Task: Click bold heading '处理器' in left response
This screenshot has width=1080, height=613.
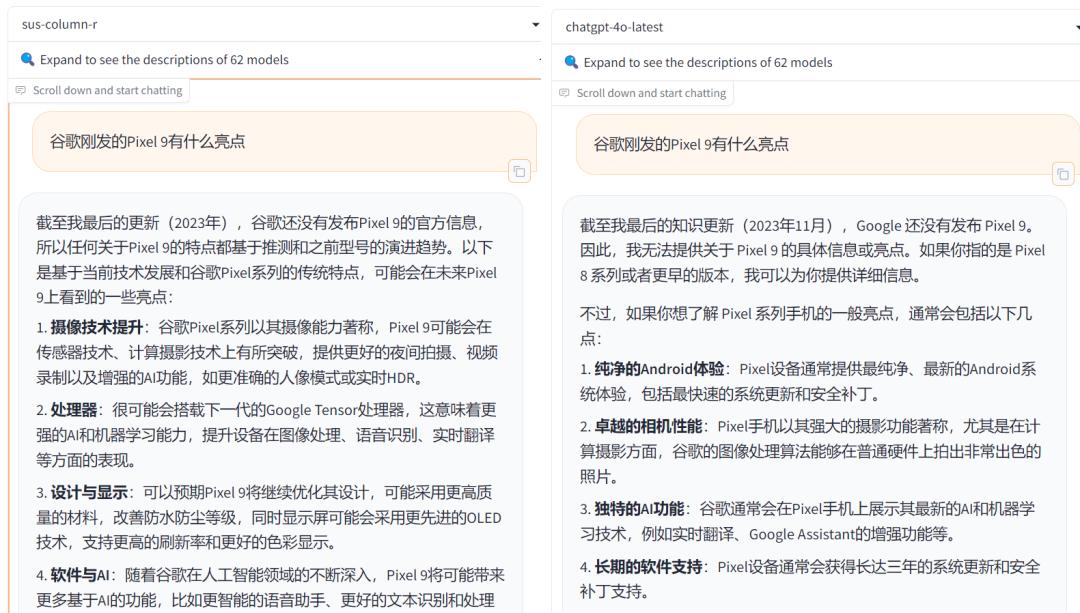Action: [74, 410]
